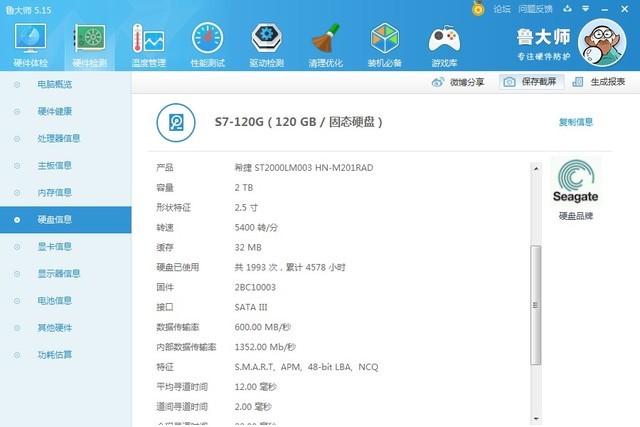Click the download arrow icon in title bar
640x427 pixels.
point(567,9)
